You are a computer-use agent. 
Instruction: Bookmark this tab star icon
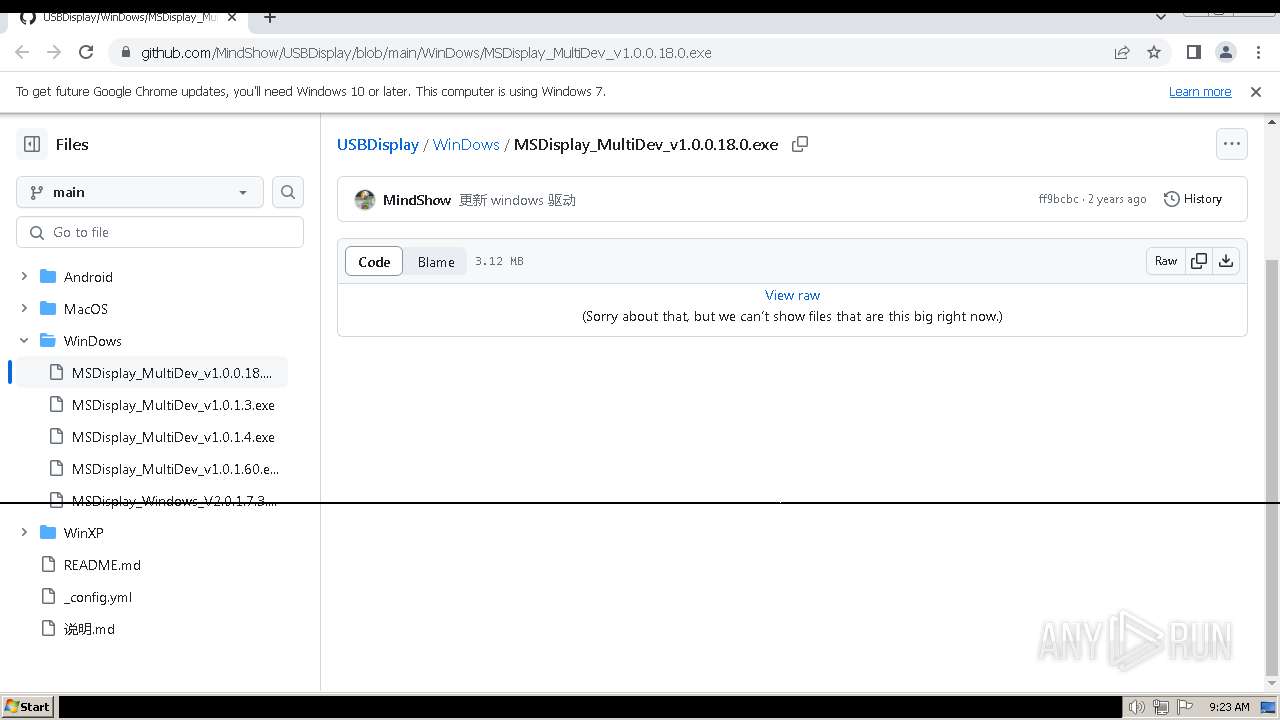tap(1154, 52)
